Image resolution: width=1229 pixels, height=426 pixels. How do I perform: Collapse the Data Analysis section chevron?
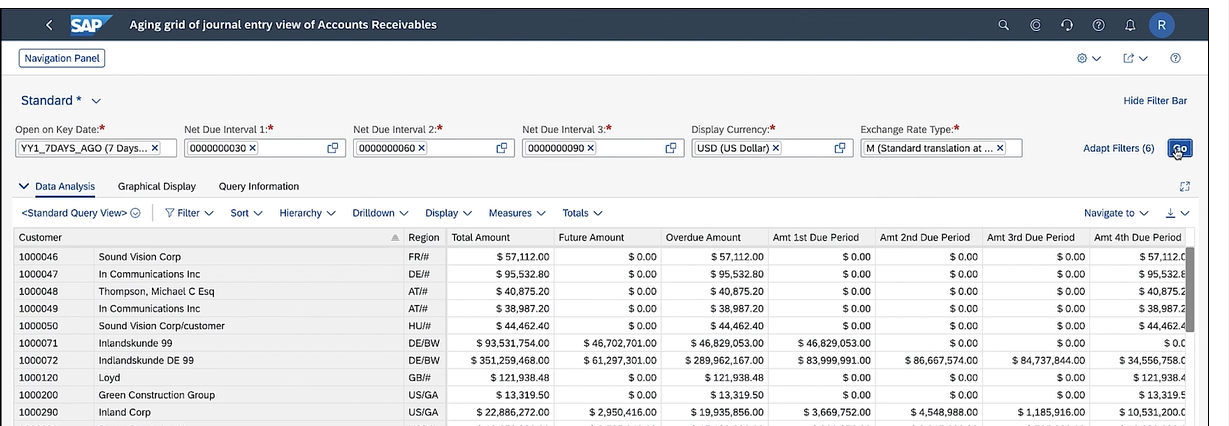pos(24,186)
